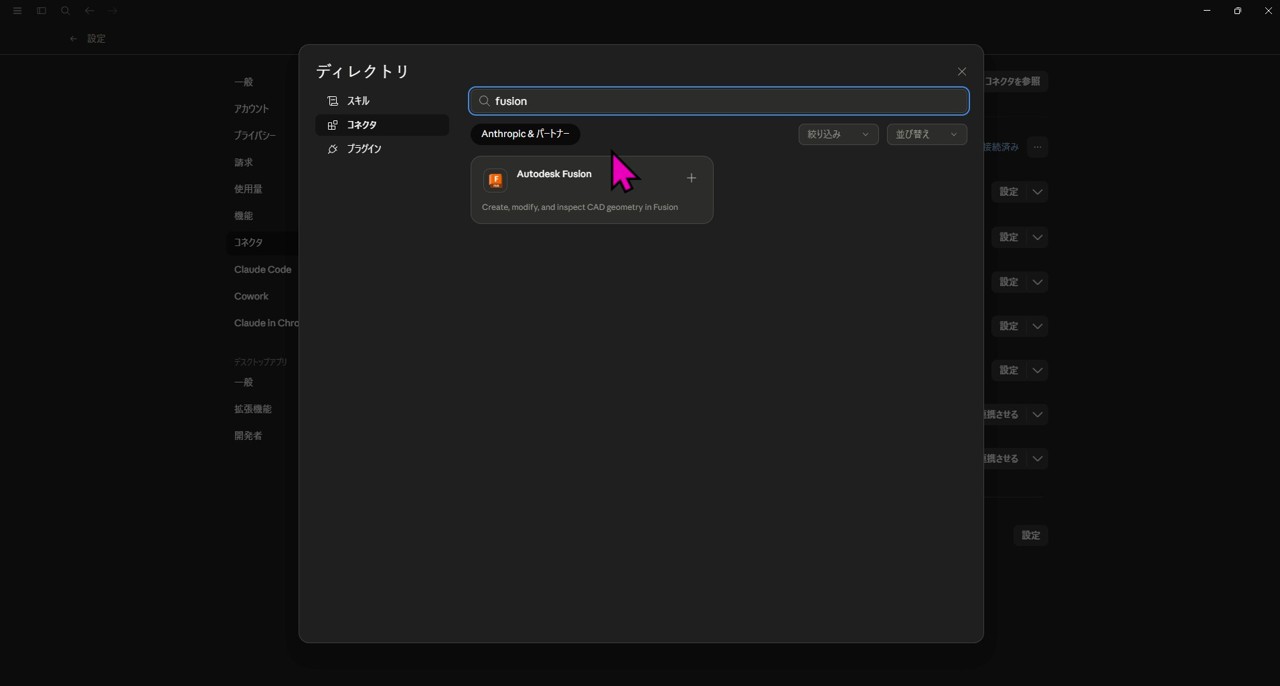Viewport: 1280px width, 686px height.
Task: Click the search magnifier in the title bar
Action: [x=65, y=11]
